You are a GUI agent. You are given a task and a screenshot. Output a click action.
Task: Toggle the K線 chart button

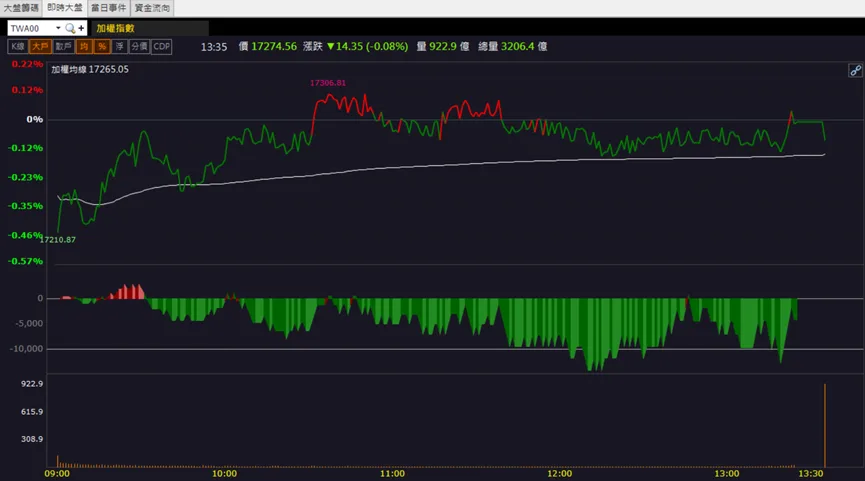[18, 46]
